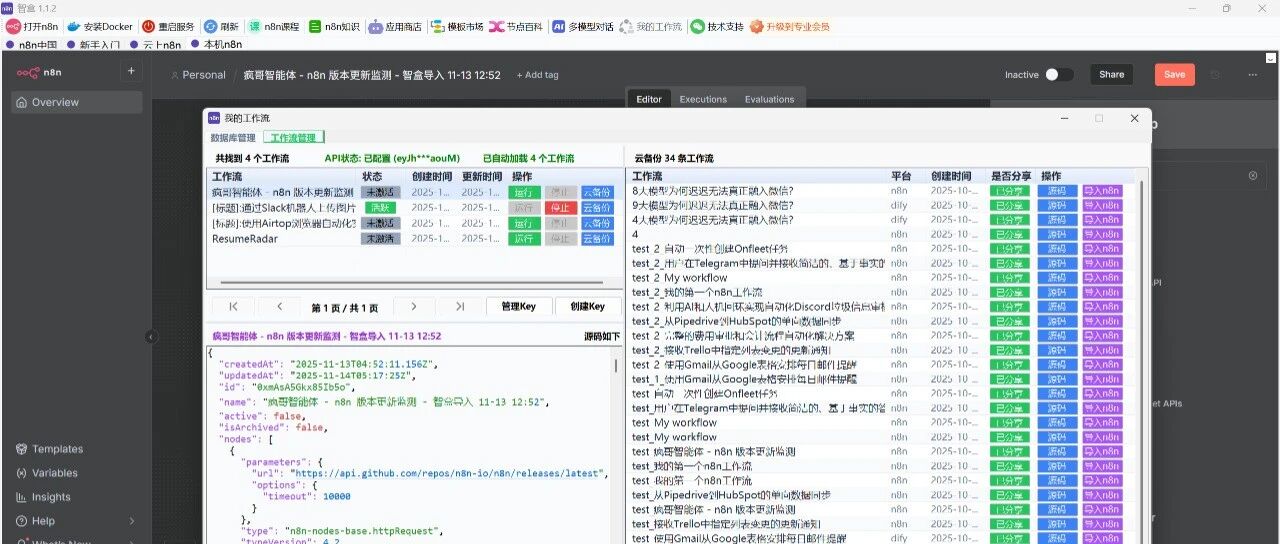Image resolution: width=1280 pixels, height=544 pixels.
Task: Click the 活跃 status badge
Action: coord(380,208)
